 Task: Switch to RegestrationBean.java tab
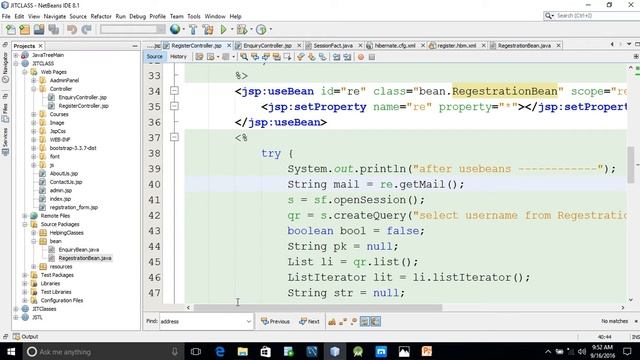click(524, 46)
